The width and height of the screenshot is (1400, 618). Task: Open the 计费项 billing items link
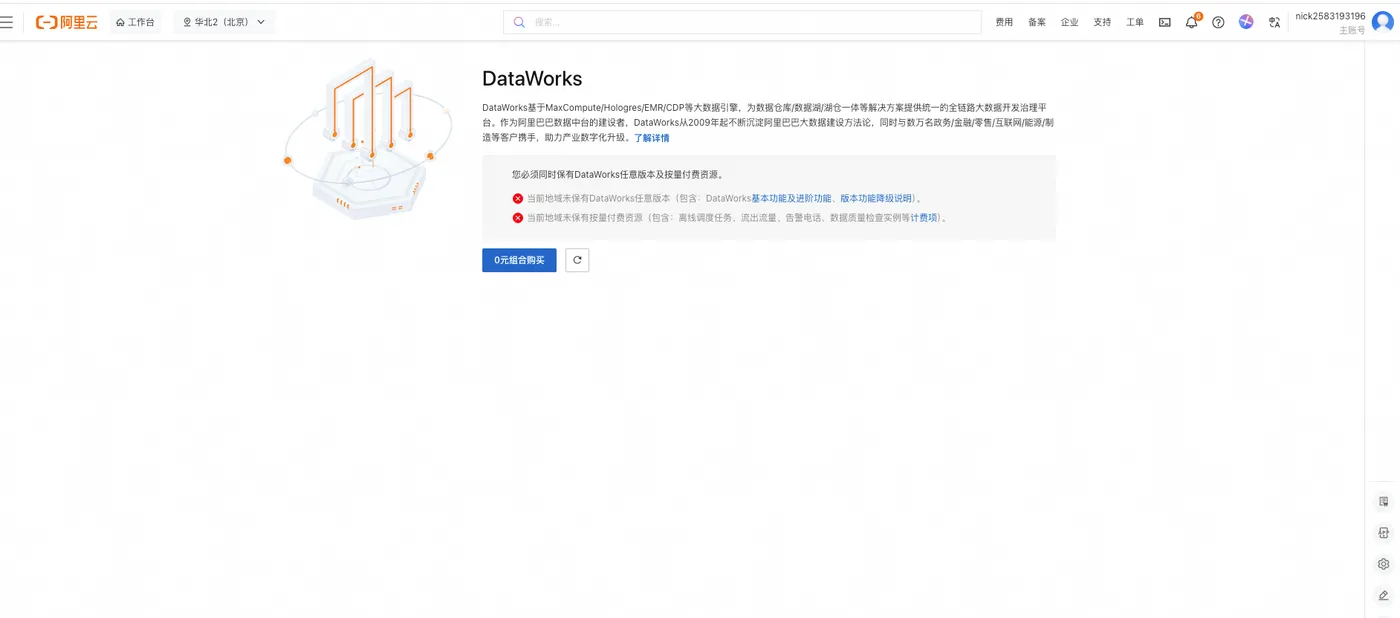coord(924,217)
